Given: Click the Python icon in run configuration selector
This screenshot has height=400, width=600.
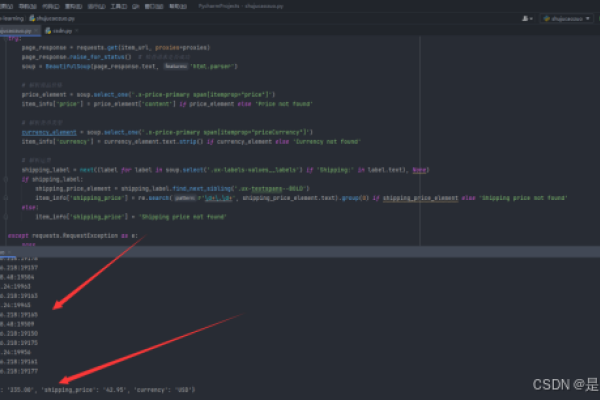Looking at the screenshot, I should pos(547,18).
